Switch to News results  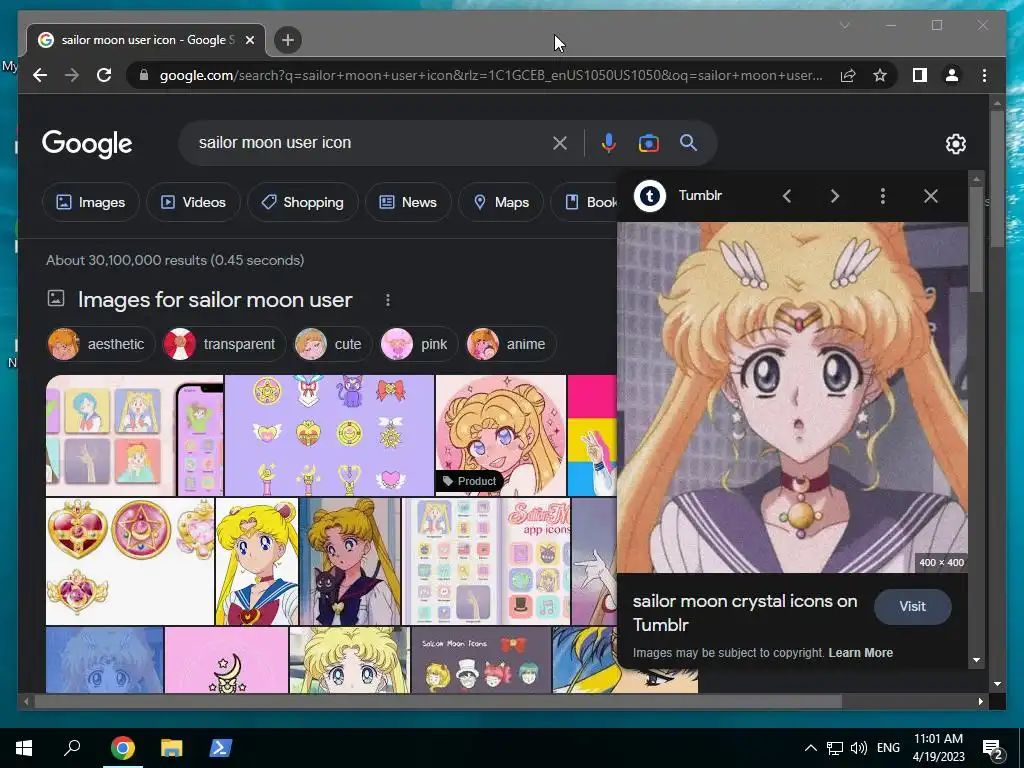408,202
